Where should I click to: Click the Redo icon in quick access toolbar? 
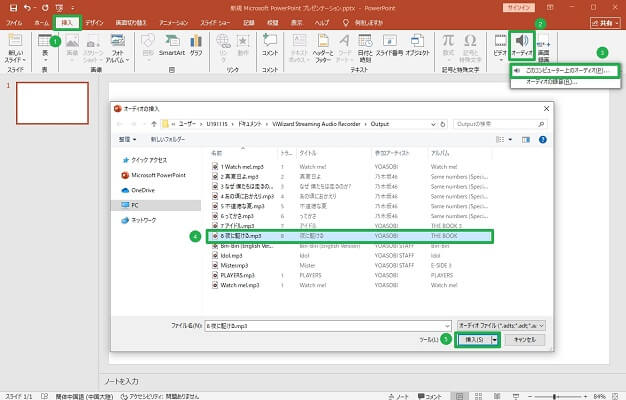(45, 8)
